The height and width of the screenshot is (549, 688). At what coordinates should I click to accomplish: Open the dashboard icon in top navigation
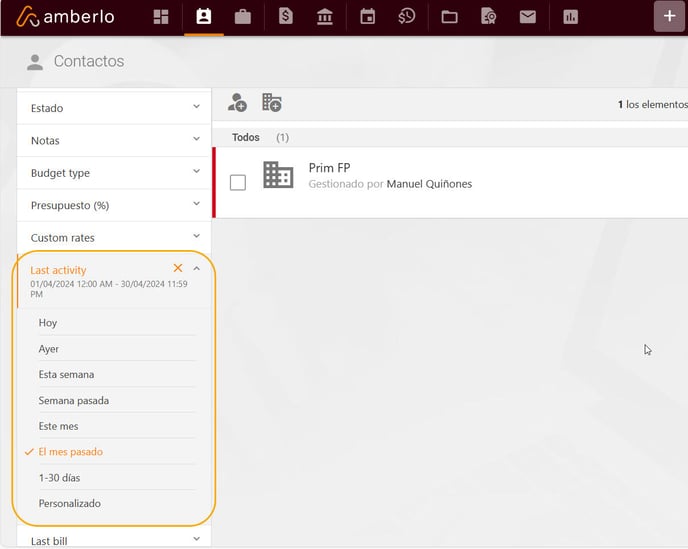tap(161, 17)
